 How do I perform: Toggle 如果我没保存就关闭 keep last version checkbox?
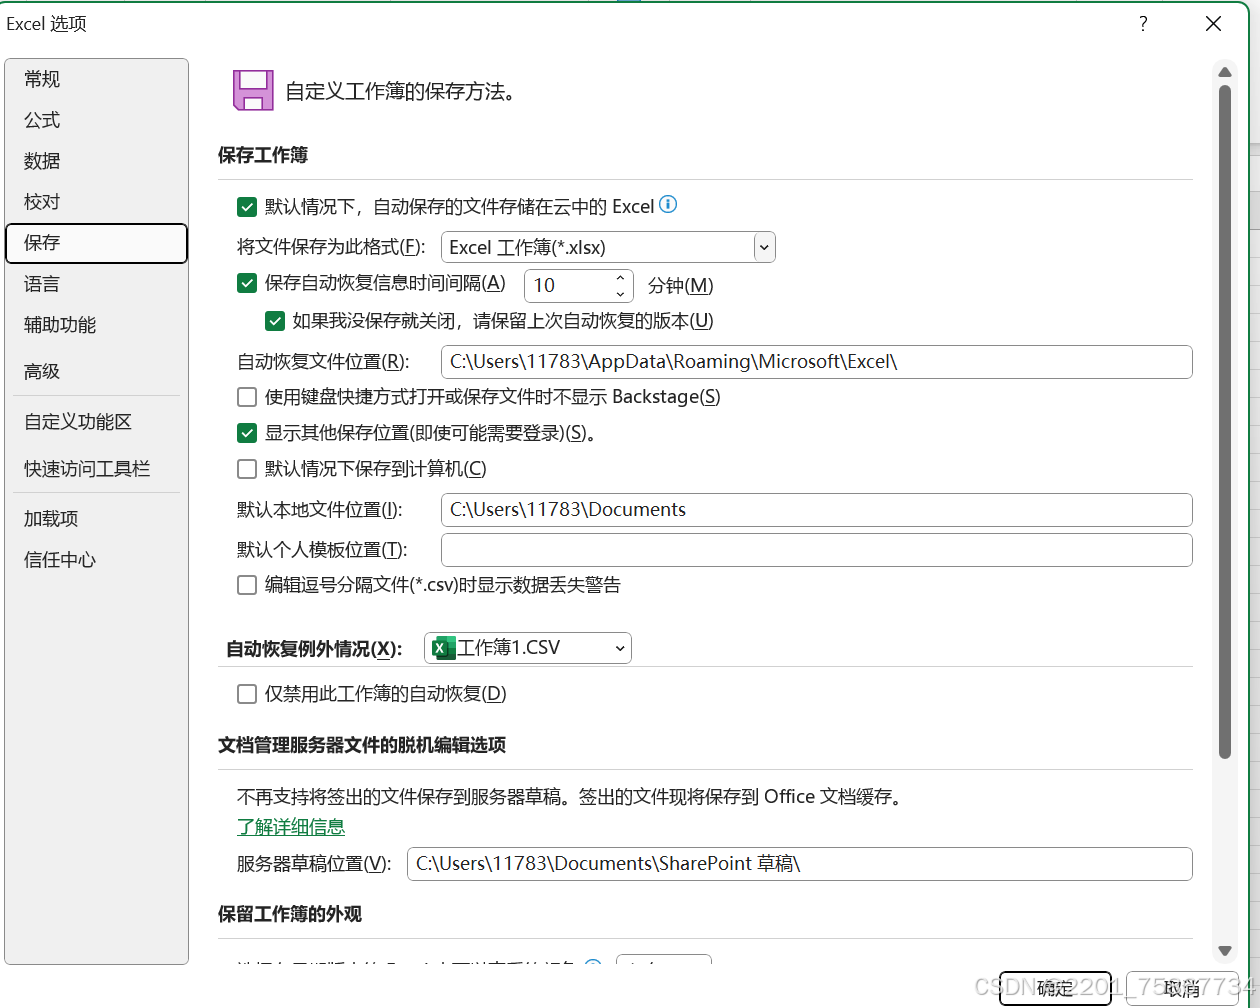coord(275,321)
